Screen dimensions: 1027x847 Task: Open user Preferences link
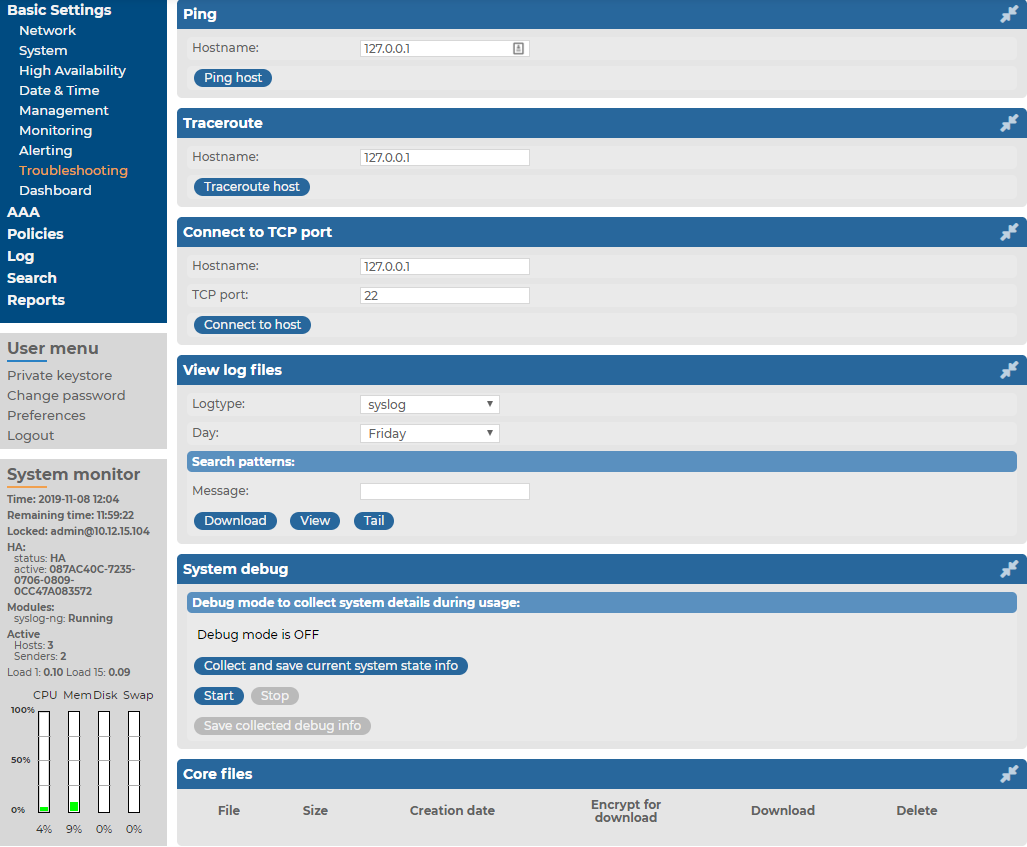pyautogui.click(x=46, y=415)
